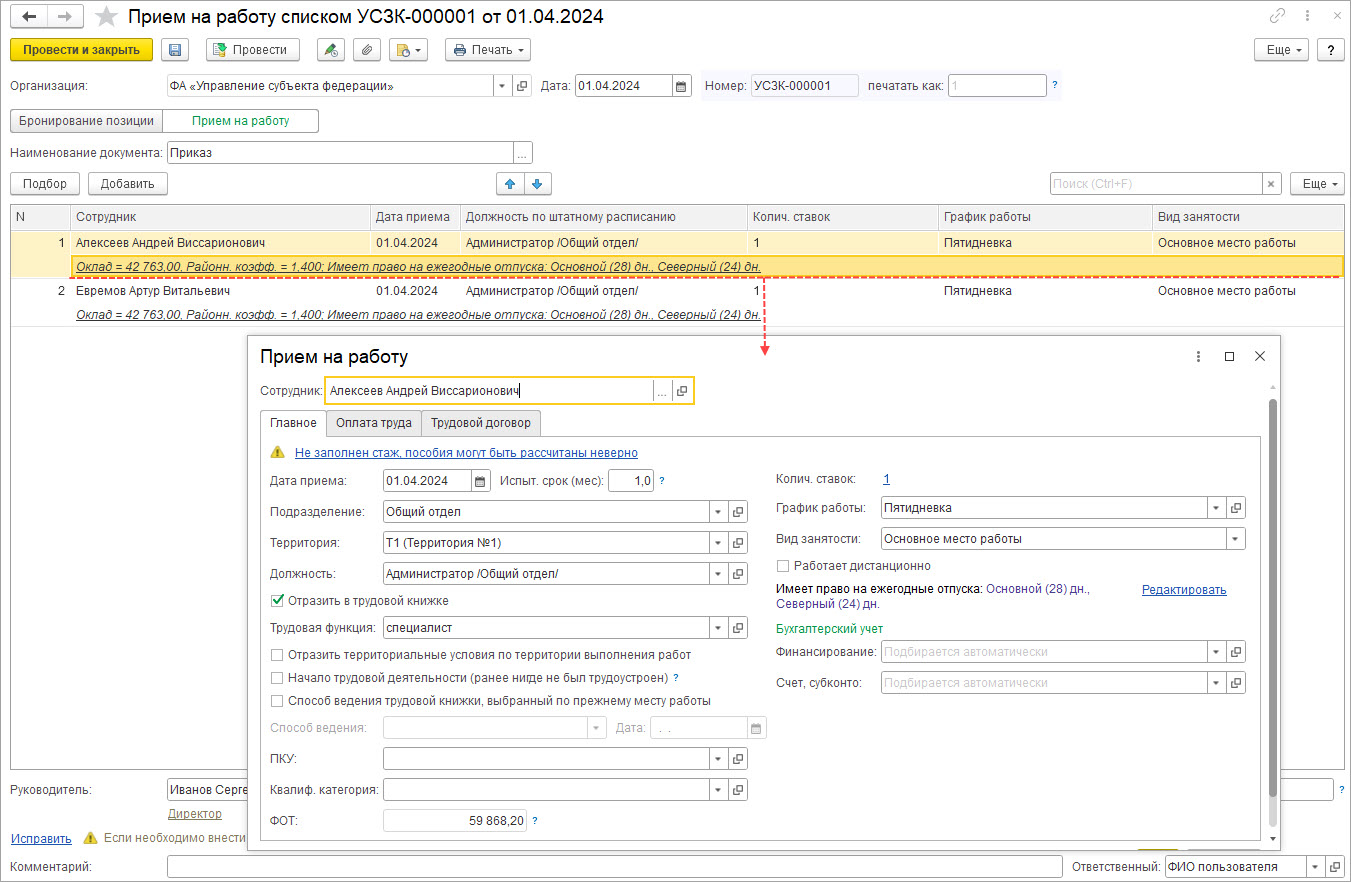Image resolution: width=1351 pixels, height=882 pixels.
Task: Click Редактировать link for отпуска
Action: pos(1184,590)
